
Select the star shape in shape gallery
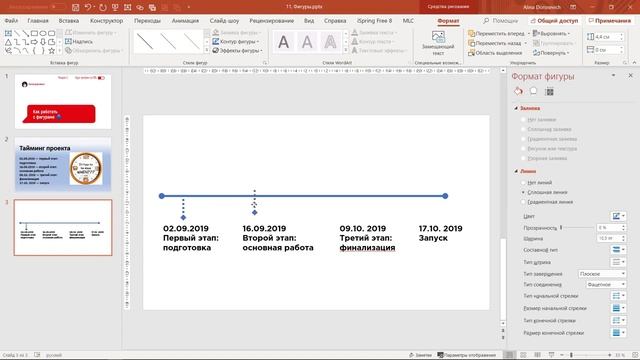[51, 51]
